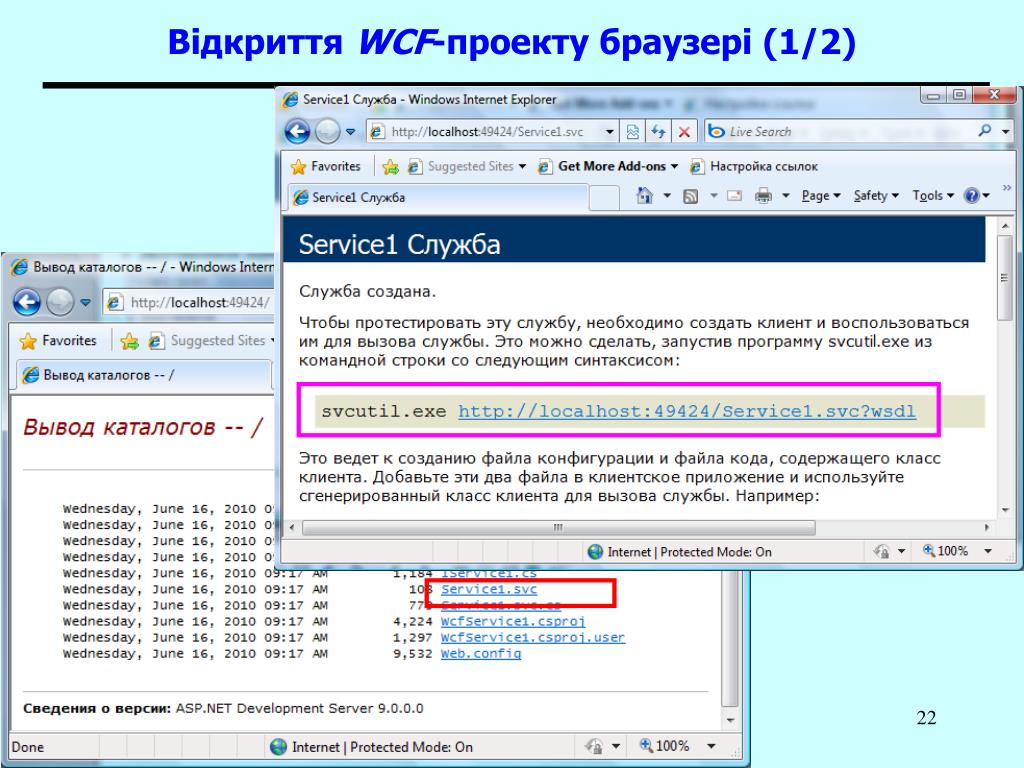Click address bar with localhost:49424/ URL
Screen dimensions: 1024x768
pos(189,302)
